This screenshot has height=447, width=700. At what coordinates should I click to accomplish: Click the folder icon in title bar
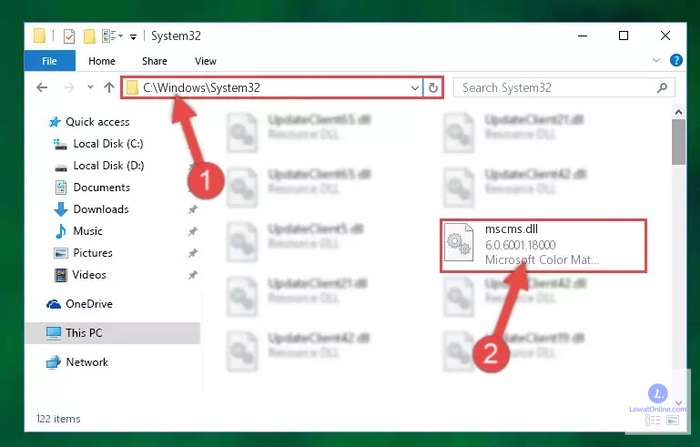click(x=39, y=36)
